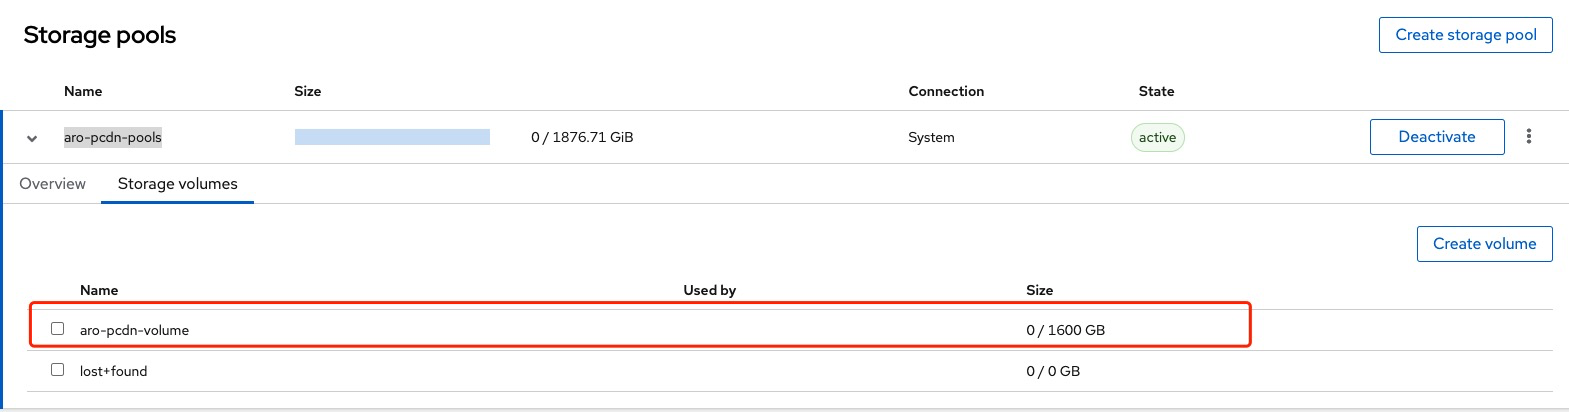Select the aro-pcdn-volume checkbox
The height and width of the screenshot is (412, 1569).
tap(58, 329)
